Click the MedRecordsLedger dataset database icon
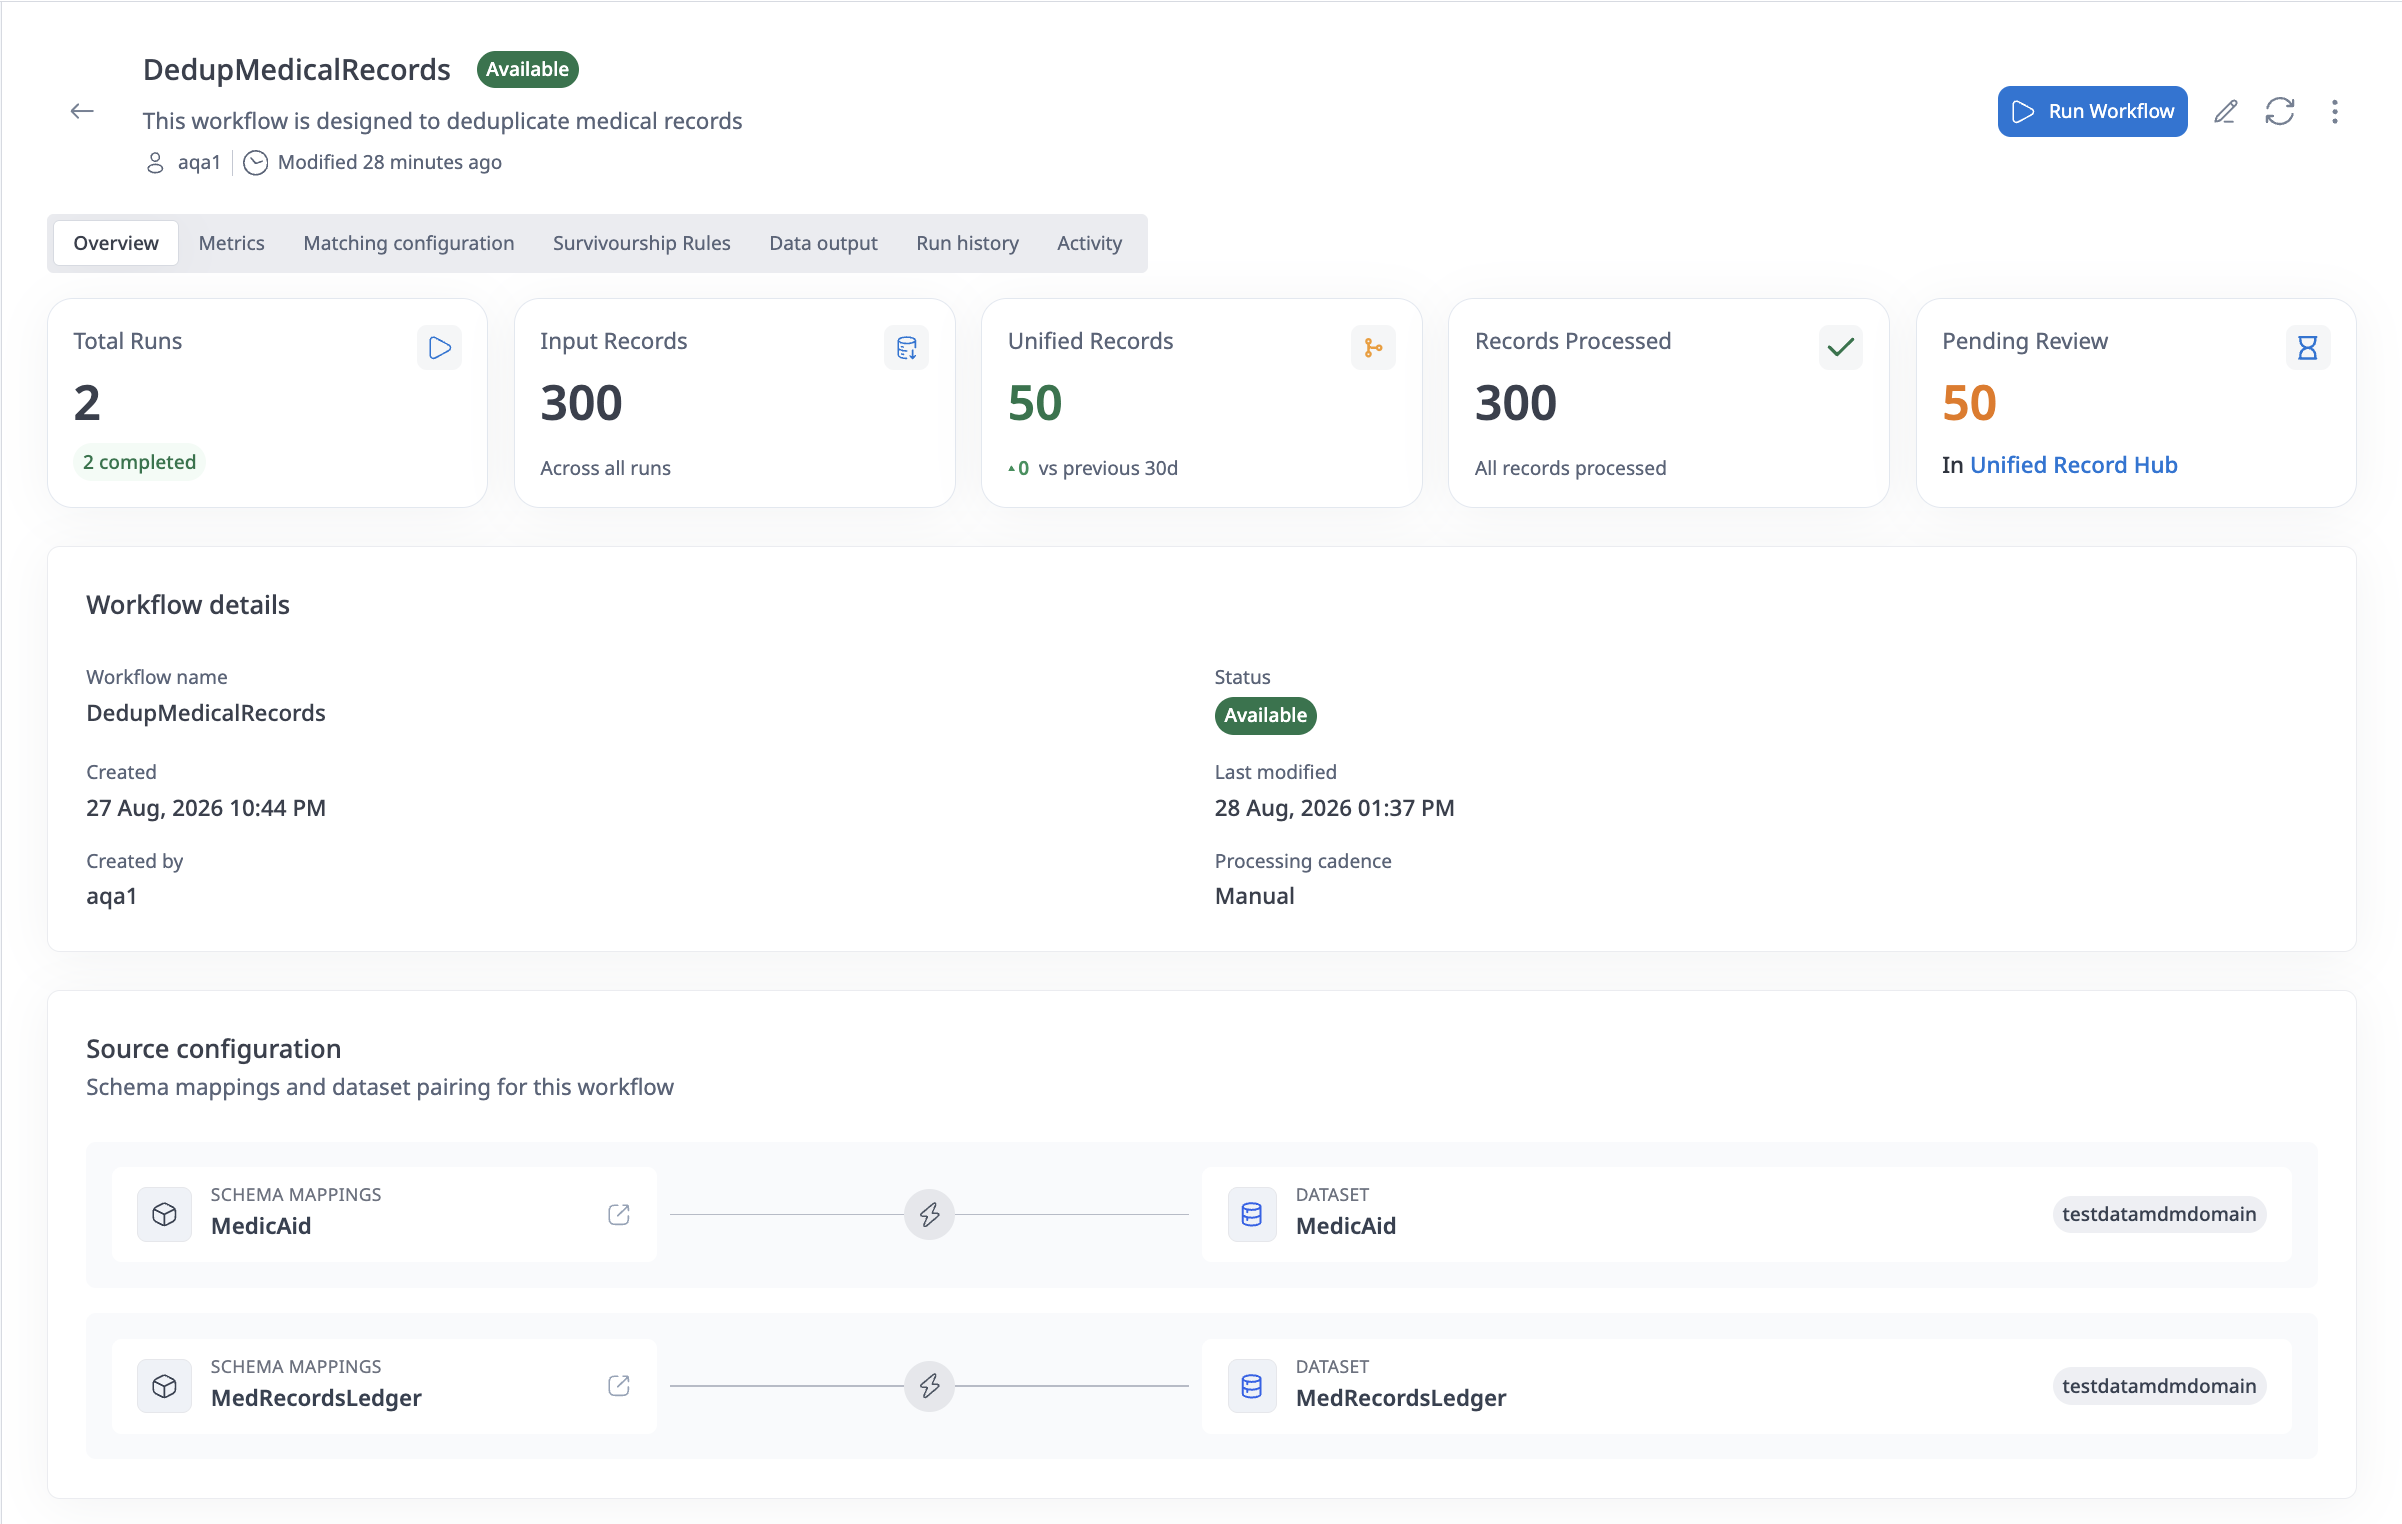 pos(1251,1386)
